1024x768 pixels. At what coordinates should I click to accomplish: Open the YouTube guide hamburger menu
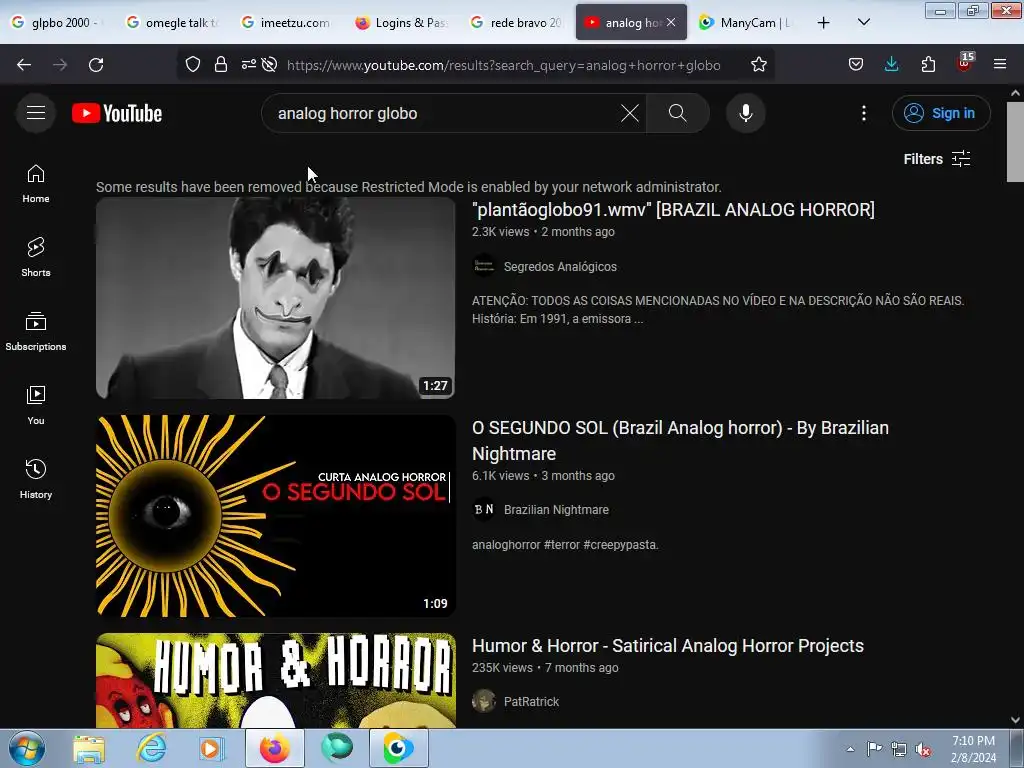tap(36, 113)
